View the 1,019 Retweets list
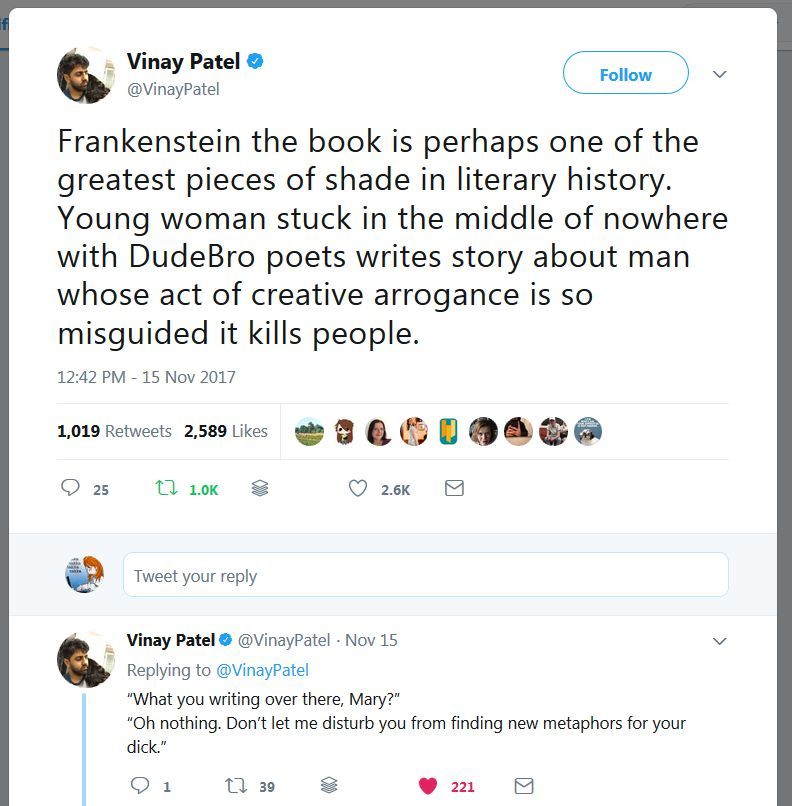Screen dimensions: 792x806 click(114, 431)
